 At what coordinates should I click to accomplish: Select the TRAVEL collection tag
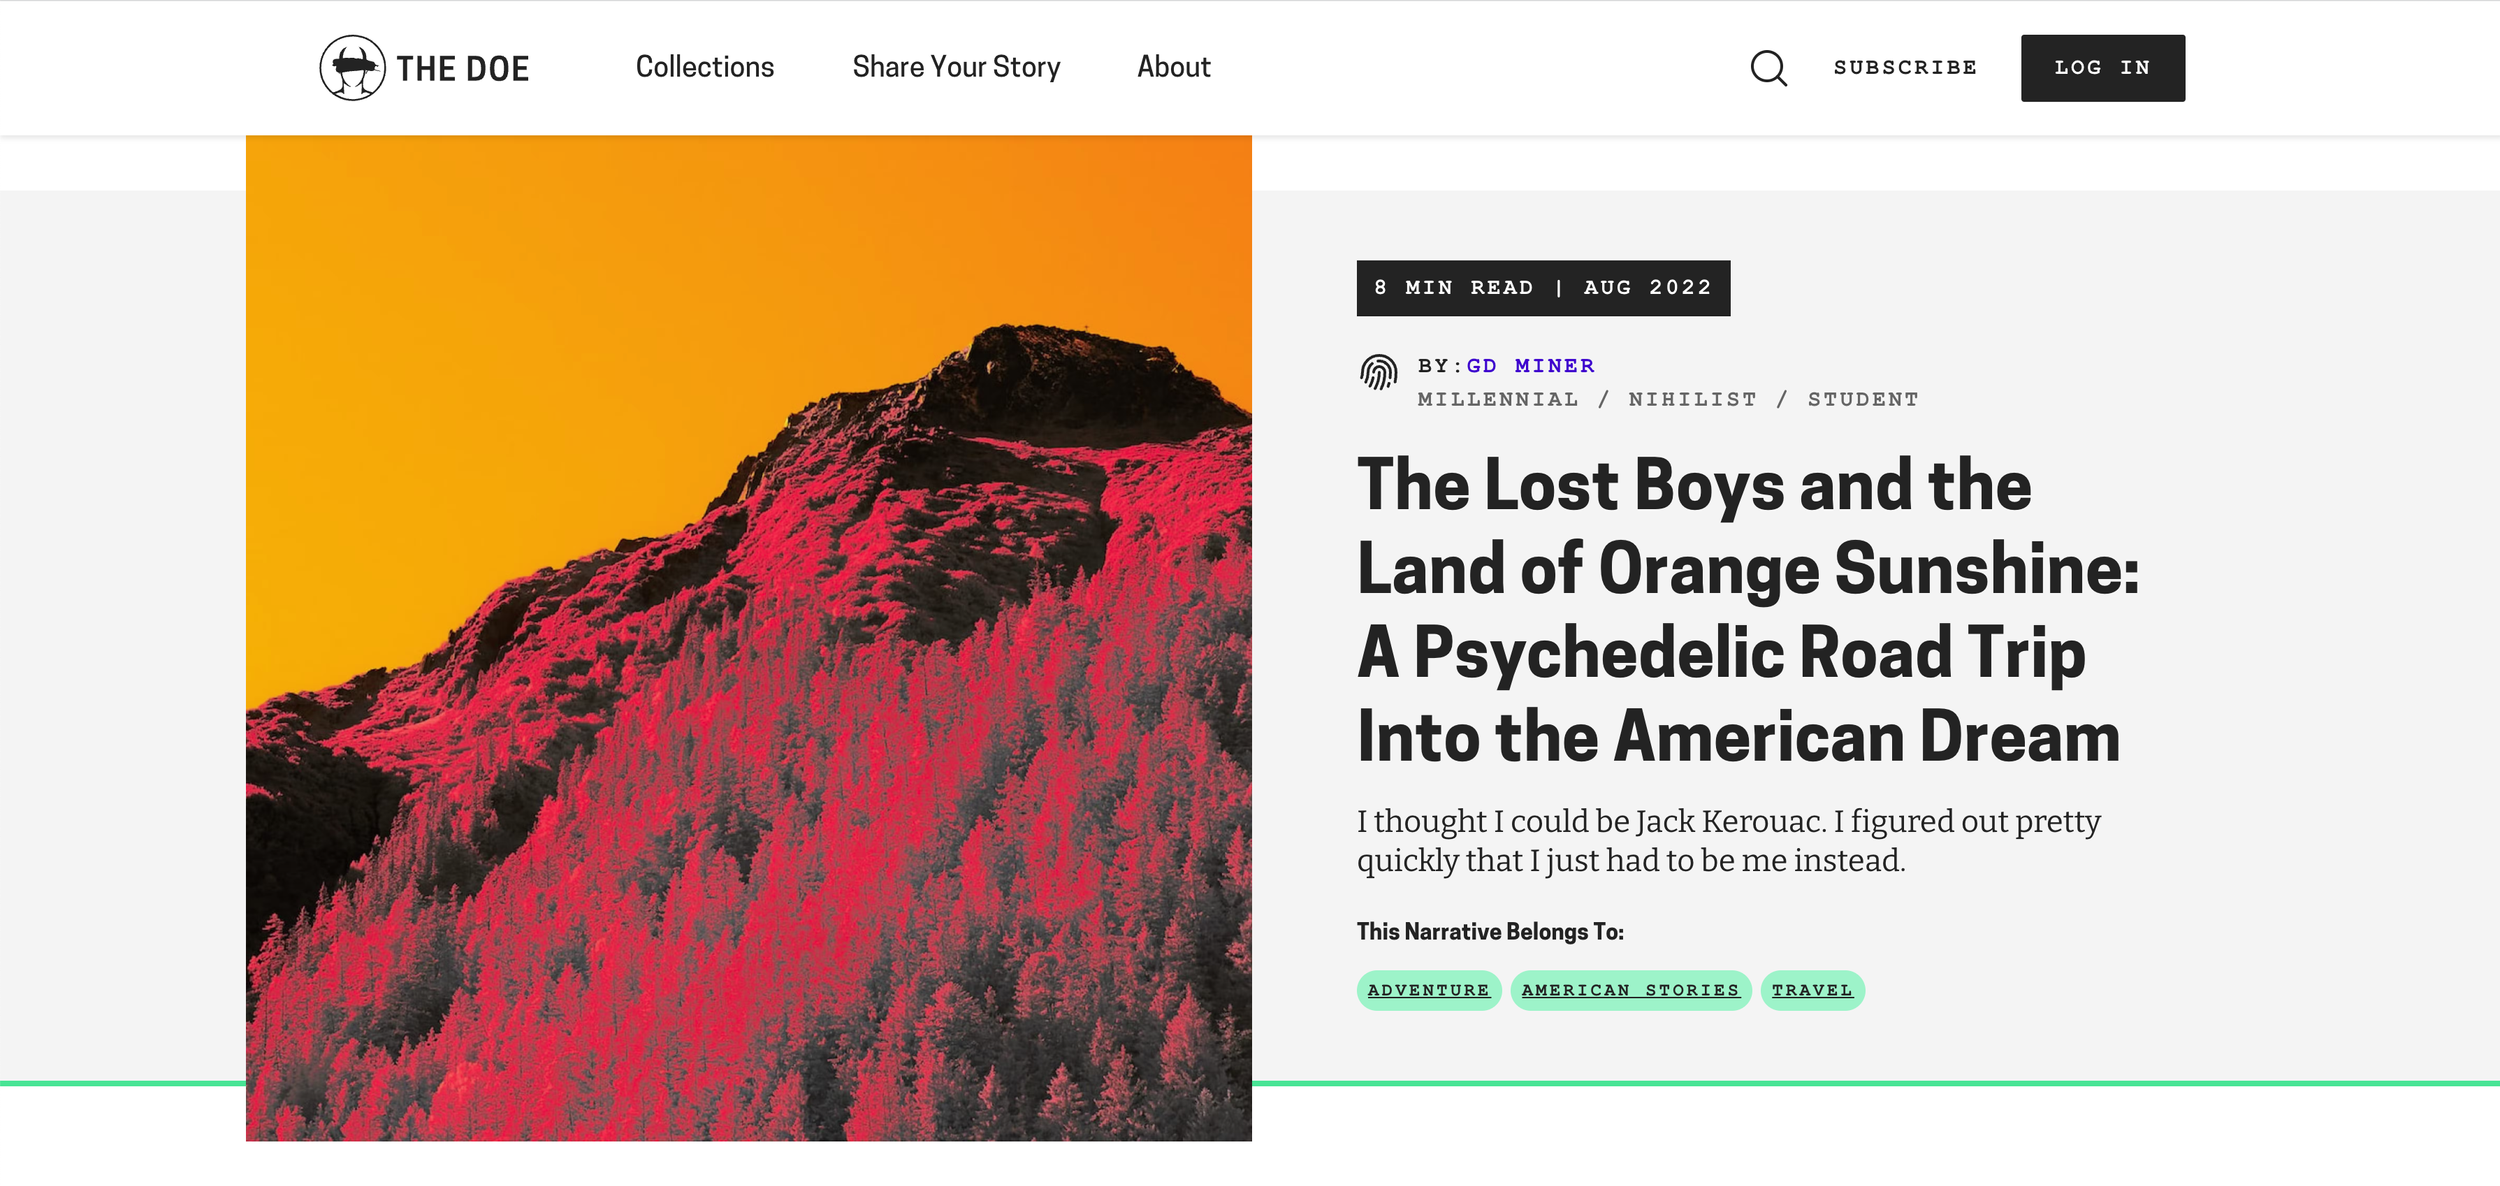[1812, 990]
